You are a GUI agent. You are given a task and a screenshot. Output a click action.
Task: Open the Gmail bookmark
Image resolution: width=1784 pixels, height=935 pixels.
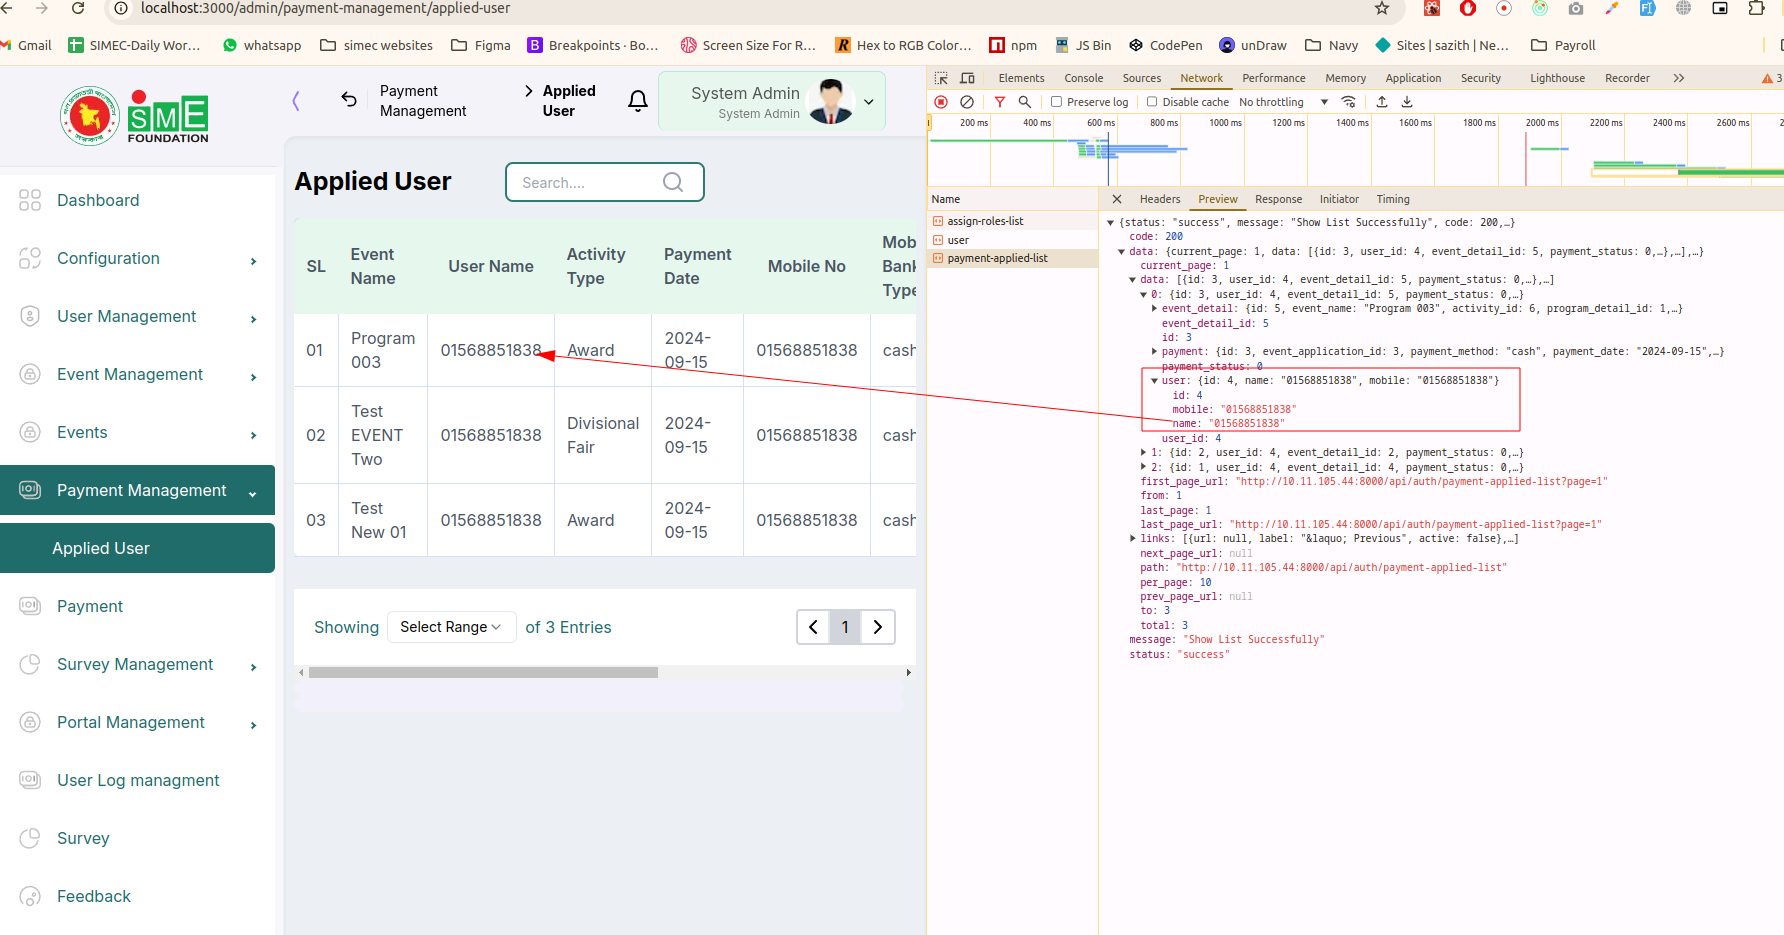tap(27, 45)
